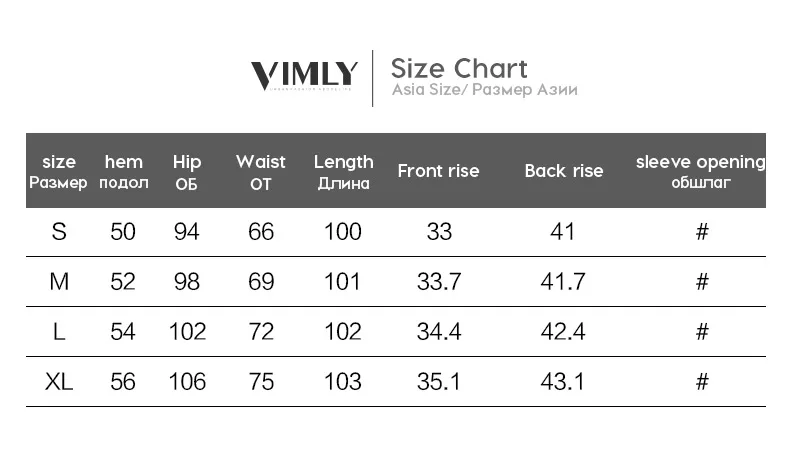Click back rise value 43.1
Viewport: 790px width, 450px height.
[x=563, y=382]
